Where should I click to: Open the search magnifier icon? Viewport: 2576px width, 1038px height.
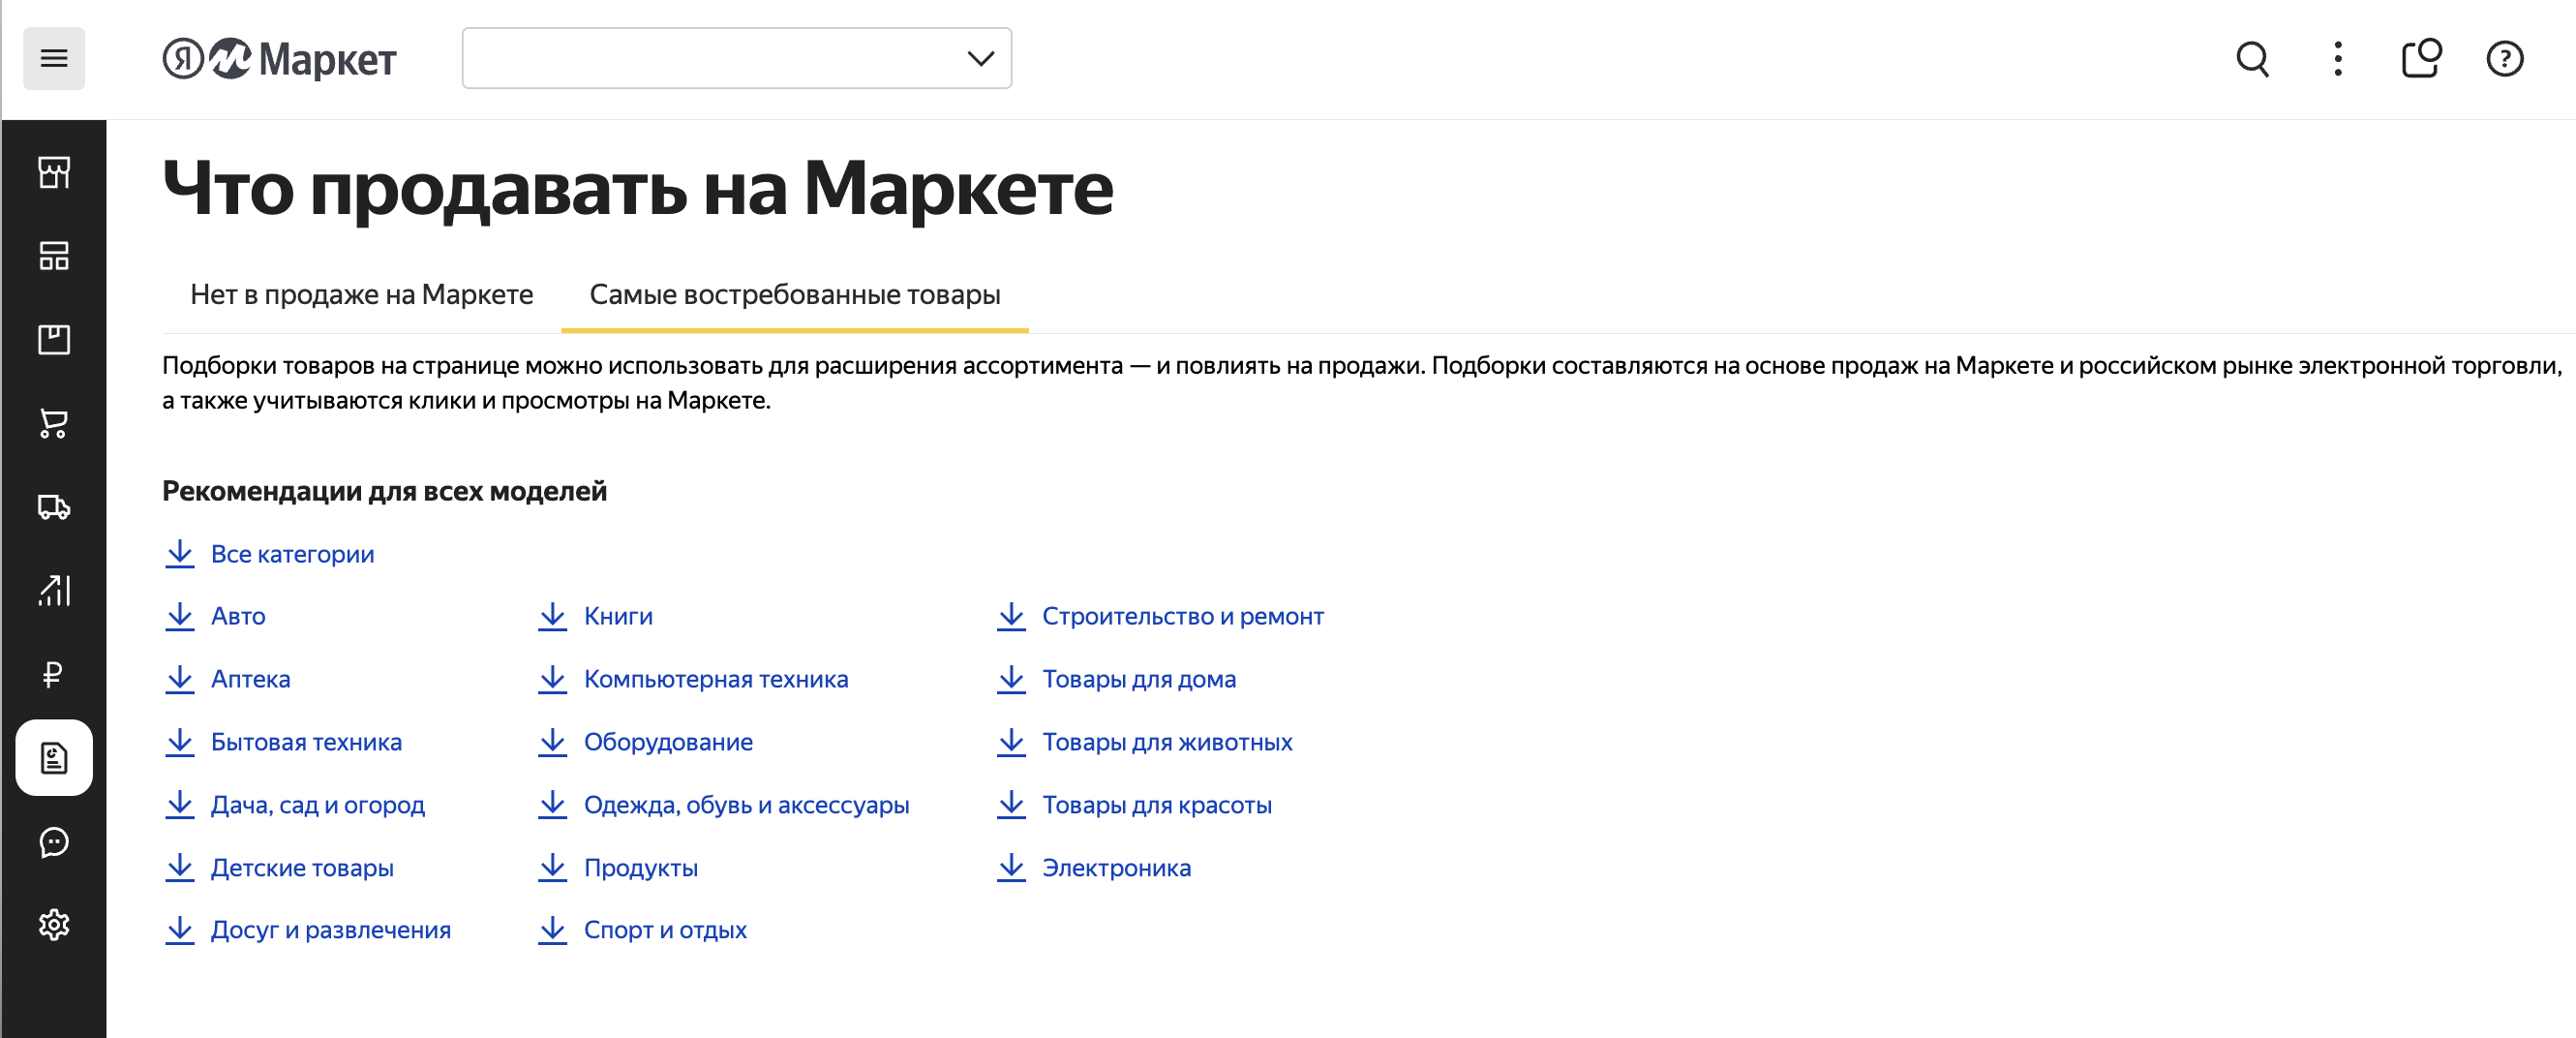point(2252,59)
